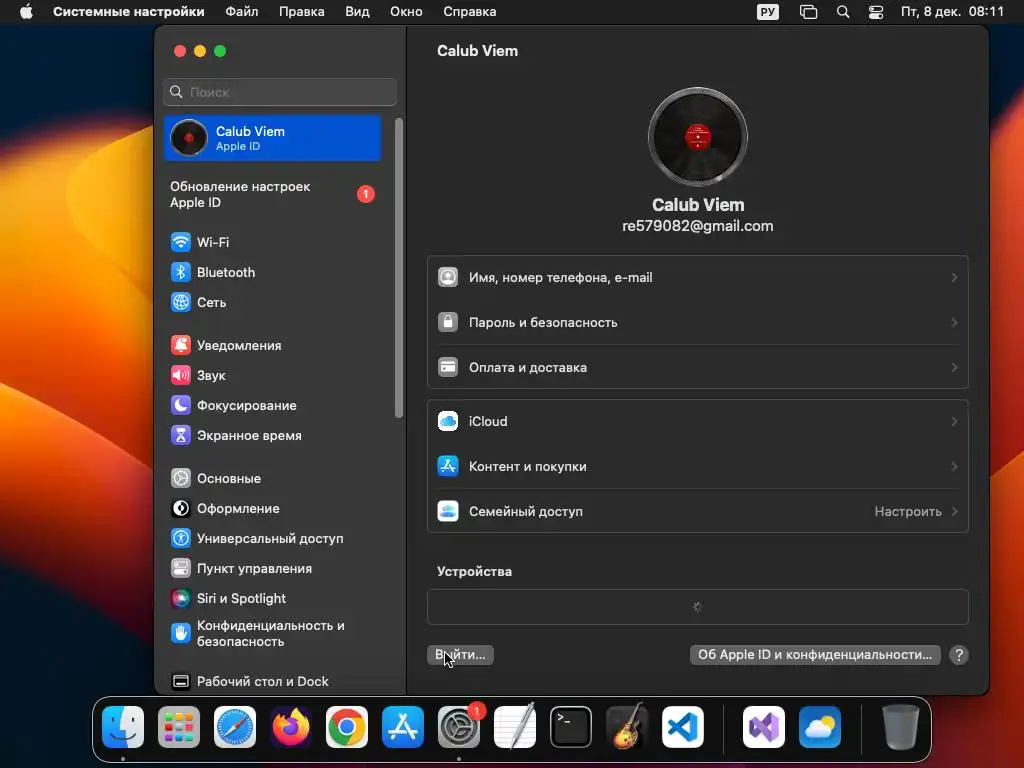The image size is (1024, 768).
Task: Expand Пароль и безопасность row
Action: tap(697, 323)
